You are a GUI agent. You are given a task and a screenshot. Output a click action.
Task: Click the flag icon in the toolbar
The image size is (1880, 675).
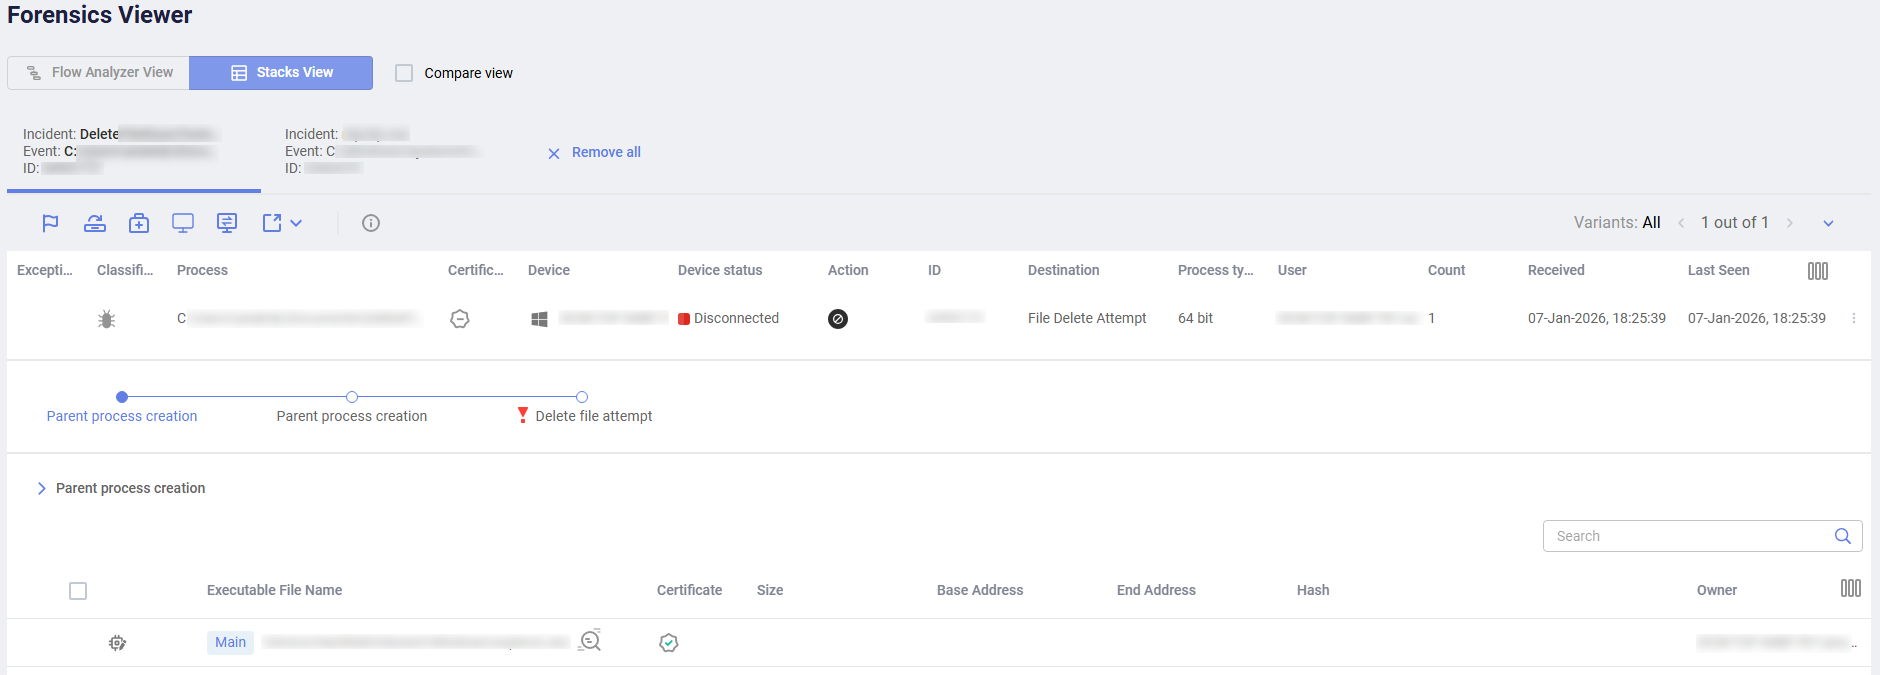pyautogui.click(x=50, y=223)
